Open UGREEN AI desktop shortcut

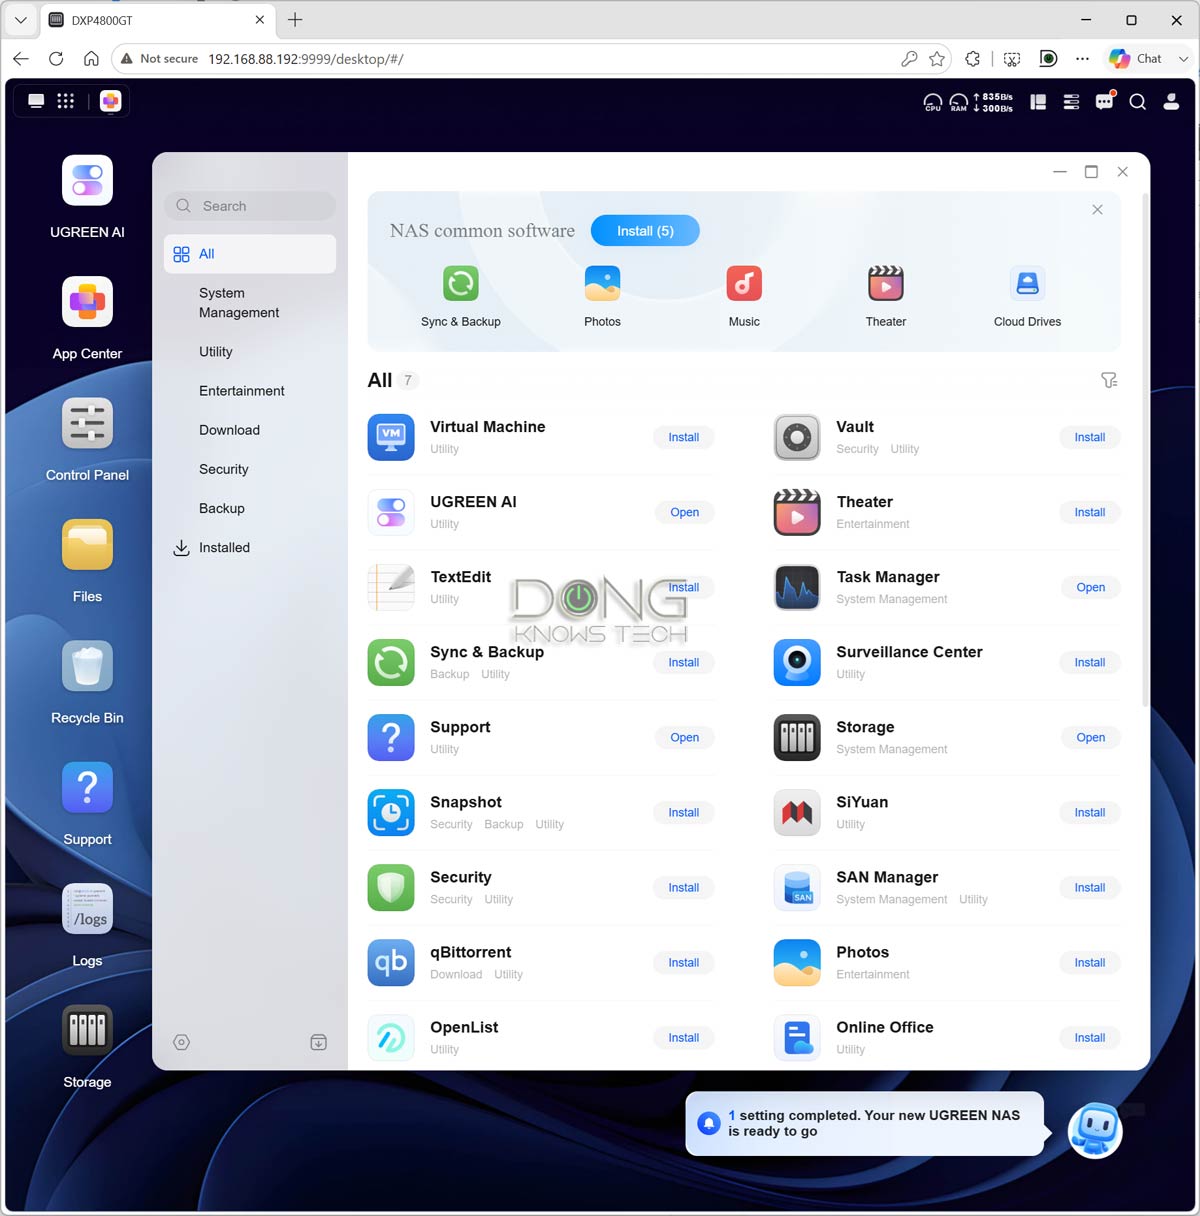[x=87, y=181]
